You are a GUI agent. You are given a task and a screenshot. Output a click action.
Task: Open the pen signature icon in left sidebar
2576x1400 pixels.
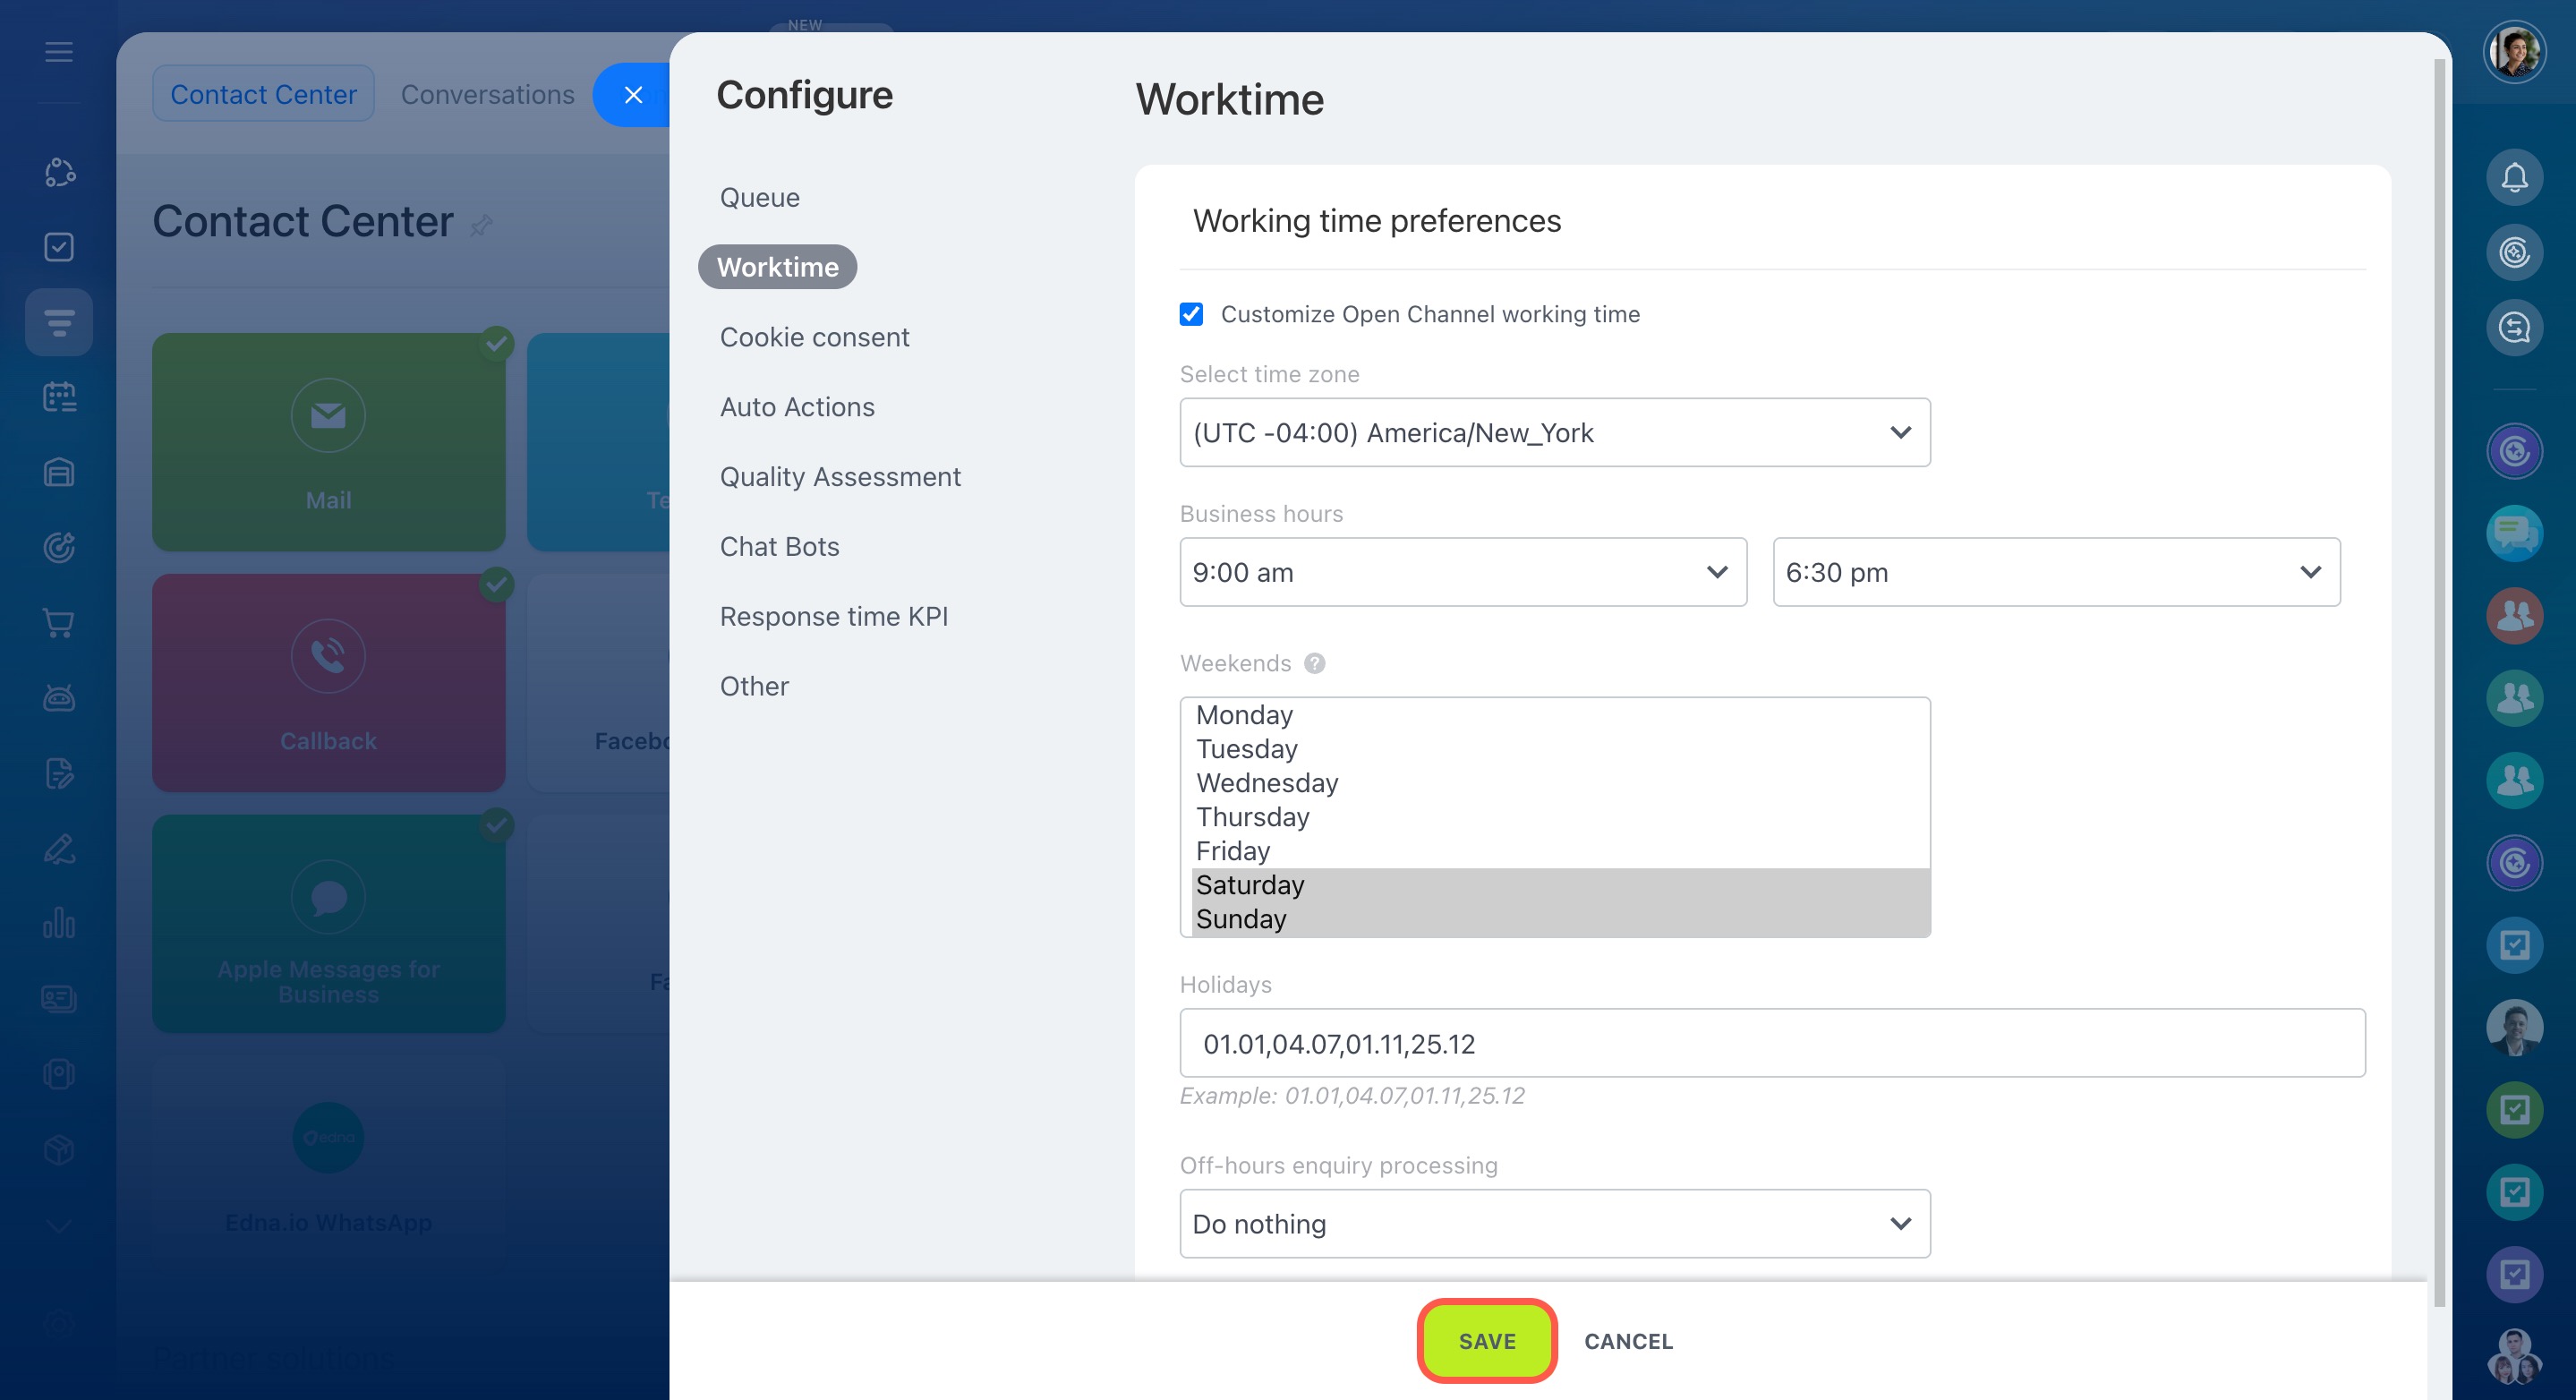[59, 848]
